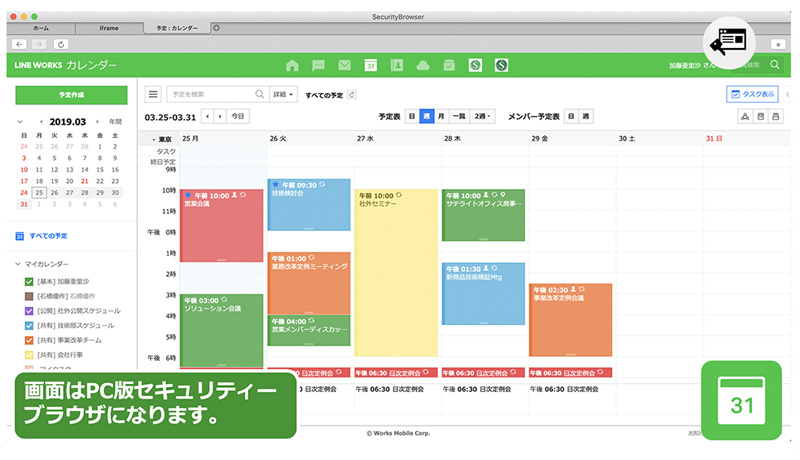
Task: Open a new tab with the plus icon
Action: click(x=216, y=28)
